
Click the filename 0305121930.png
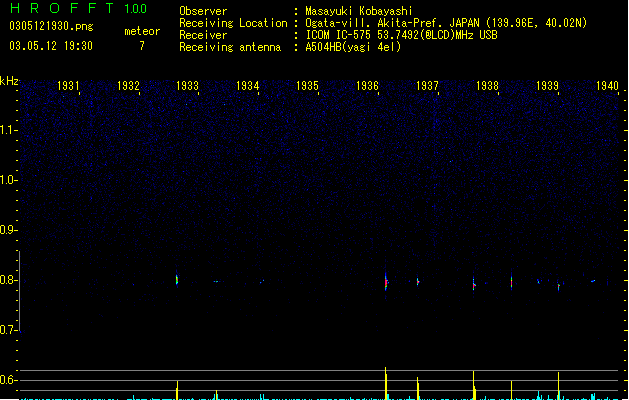pyautogui.click(x=51, y=26)
